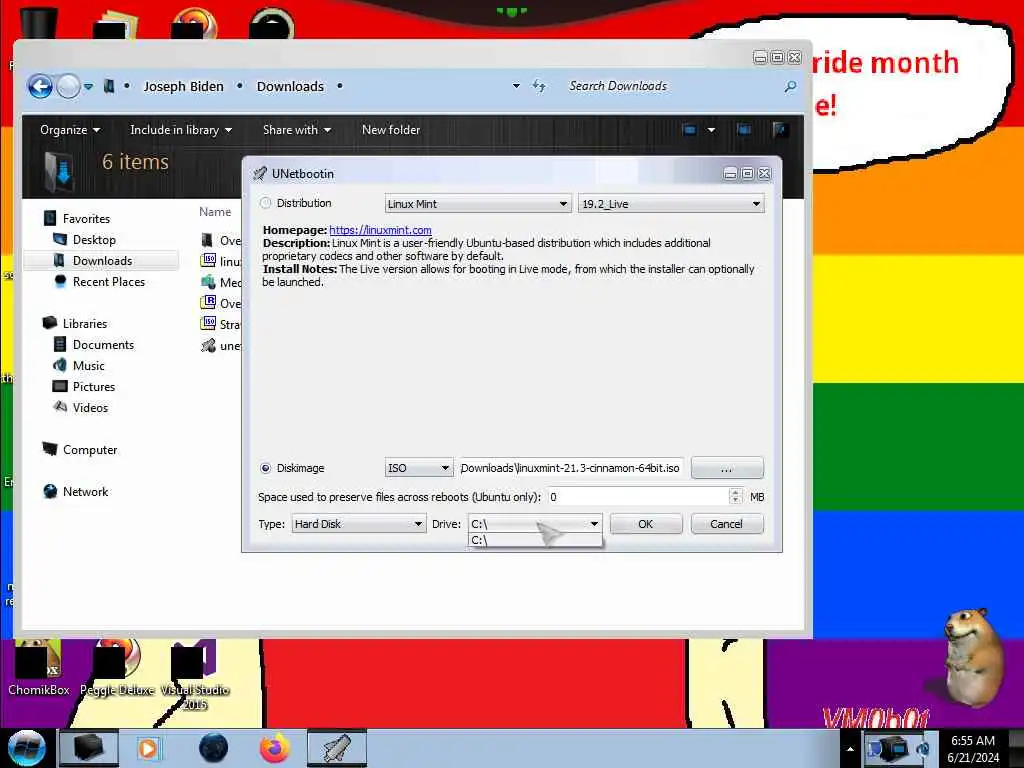This screenshot has height=768, width=1024.
Task: Click the taskbar clock showing 6:55 AM
Action: coord(973,749)
